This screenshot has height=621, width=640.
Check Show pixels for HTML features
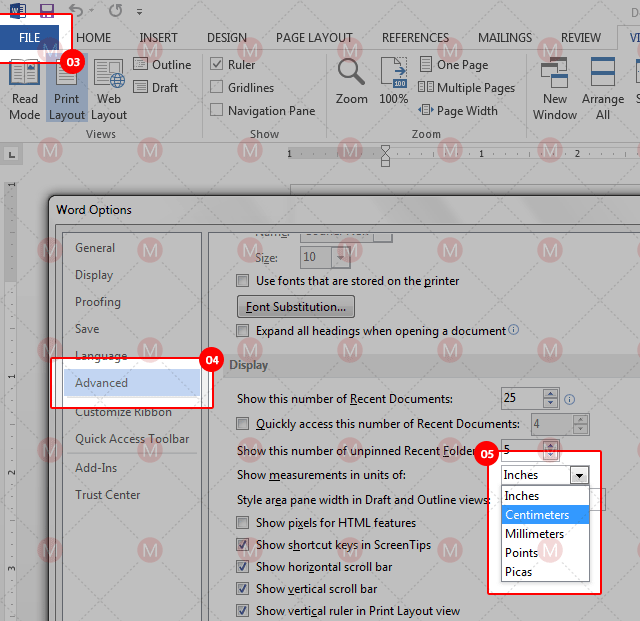coord(242,522)
